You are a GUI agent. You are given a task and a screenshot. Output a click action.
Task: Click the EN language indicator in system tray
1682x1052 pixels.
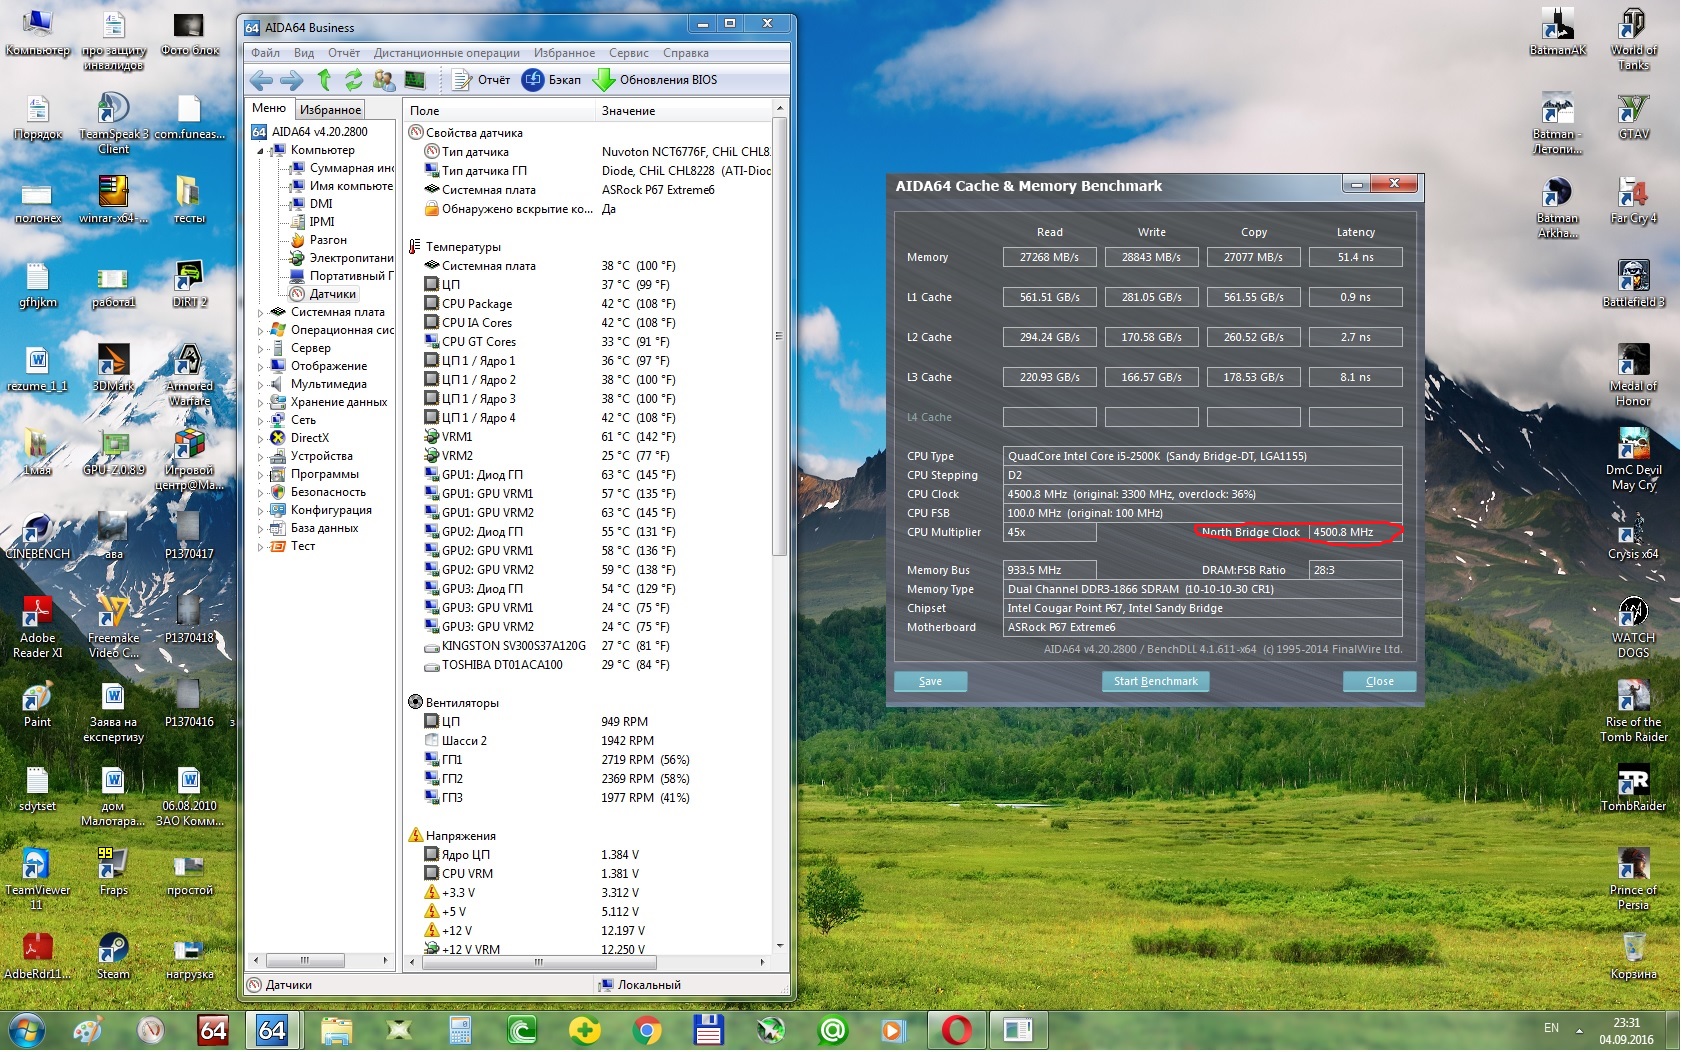tap(1551, 1028)
